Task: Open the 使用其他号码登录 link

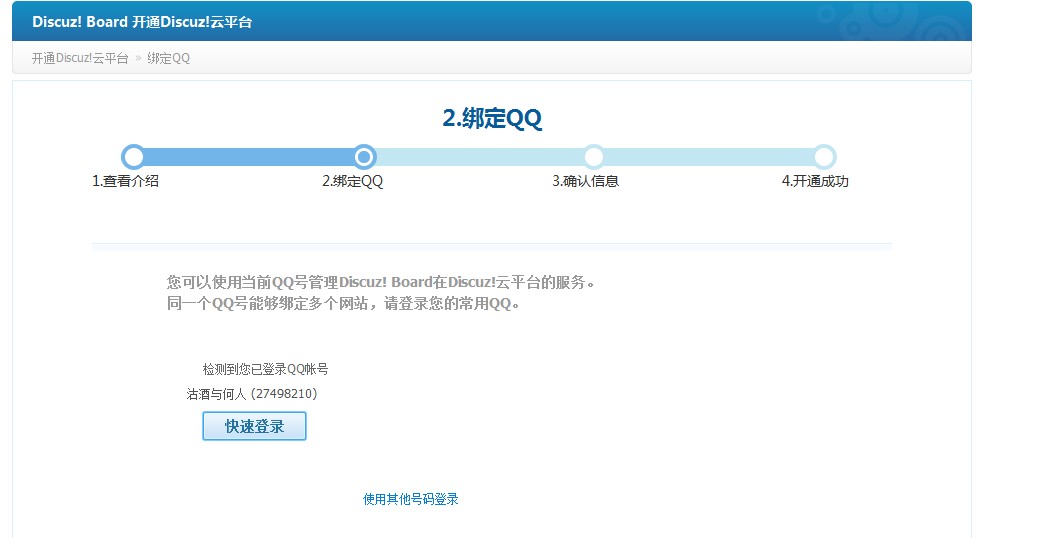Action: (411, 499)
